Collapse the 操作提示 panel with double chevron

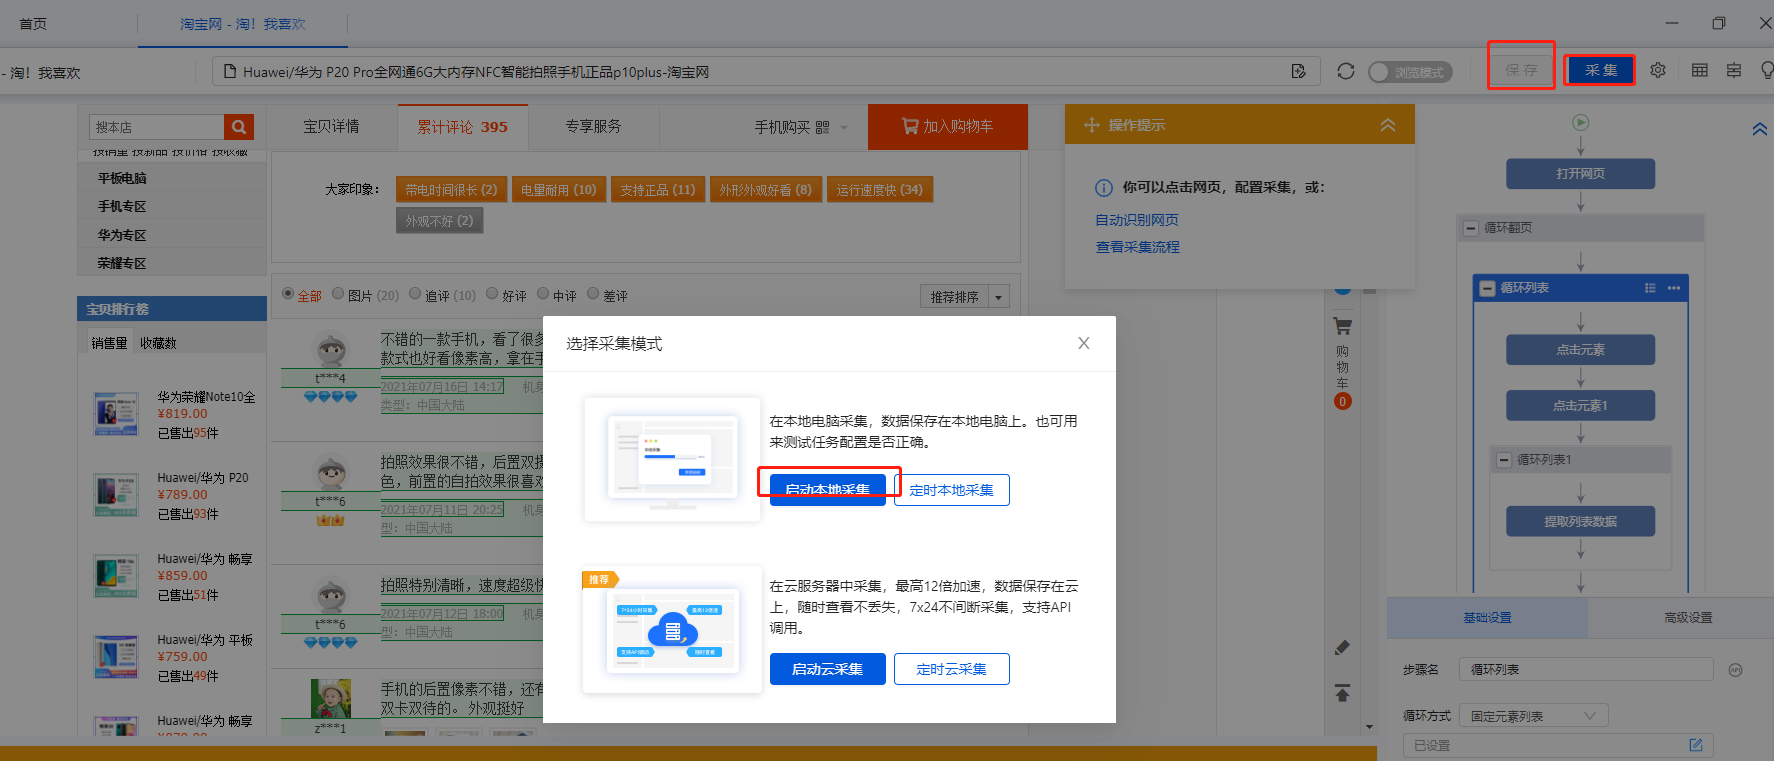[x=1388, y=125]
